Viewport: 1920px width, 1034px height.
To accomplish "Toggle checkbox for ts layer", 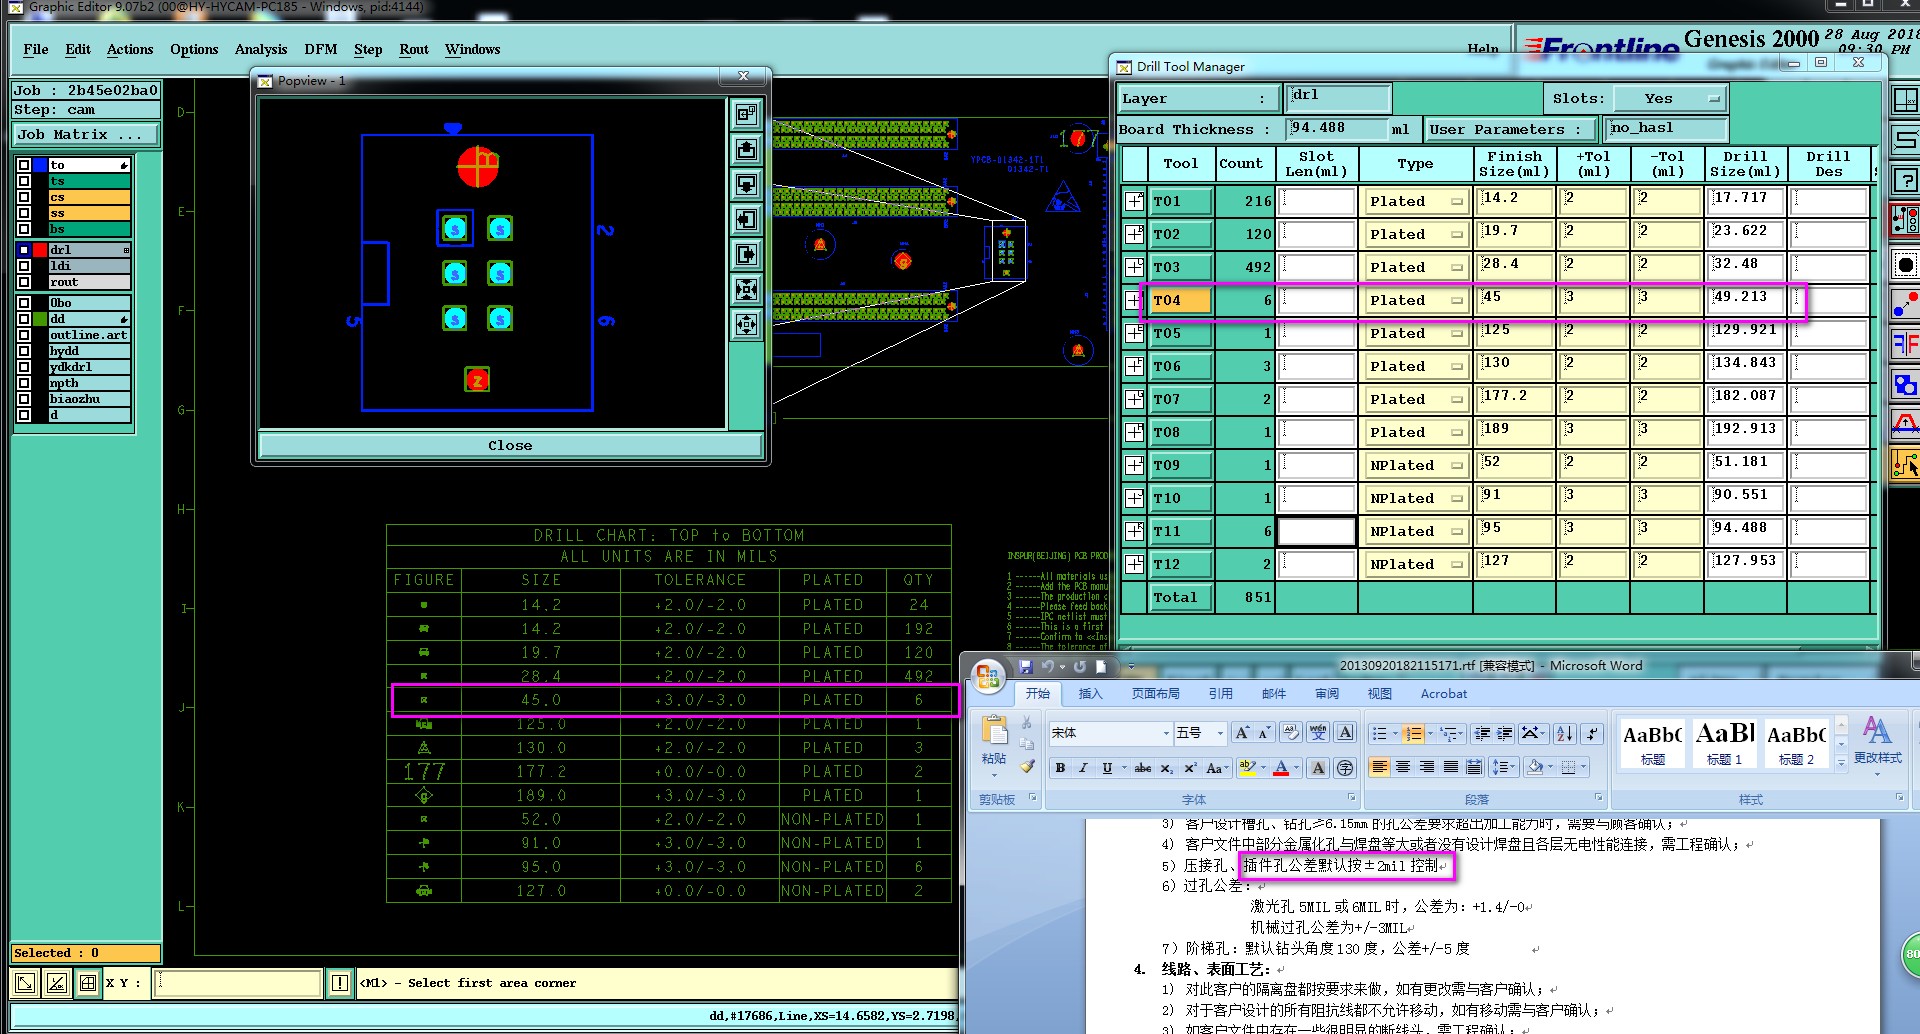I will click(24, 181).
